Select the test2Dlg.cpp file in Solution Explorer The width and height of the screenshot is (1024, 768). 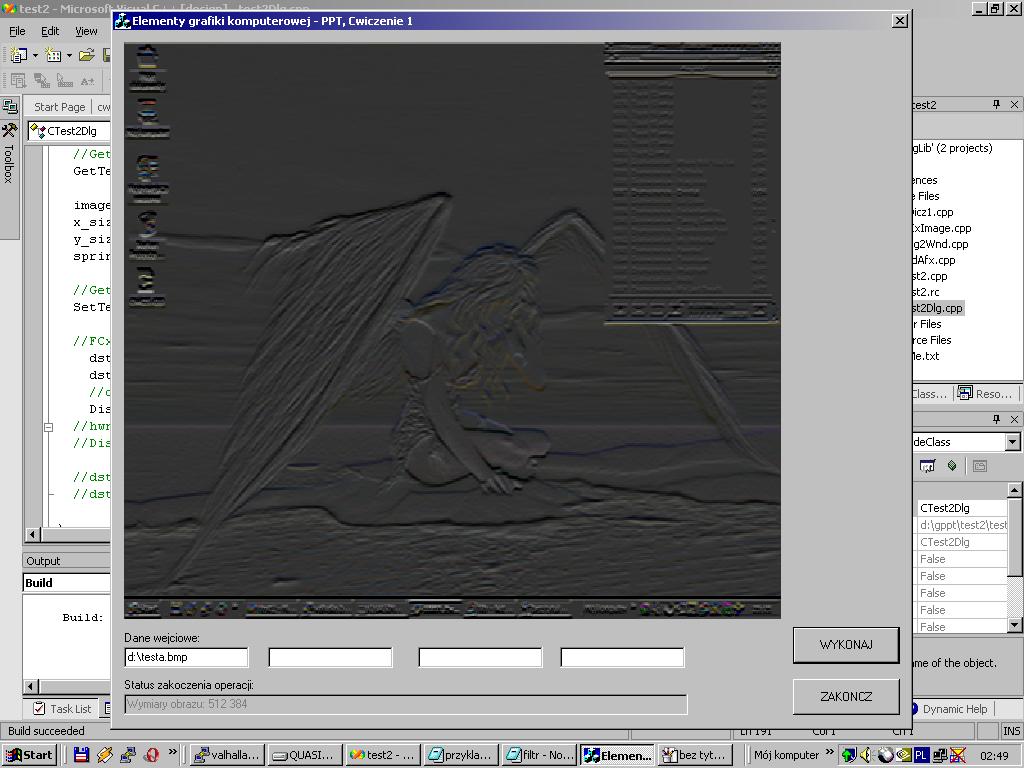pos(938,308)
